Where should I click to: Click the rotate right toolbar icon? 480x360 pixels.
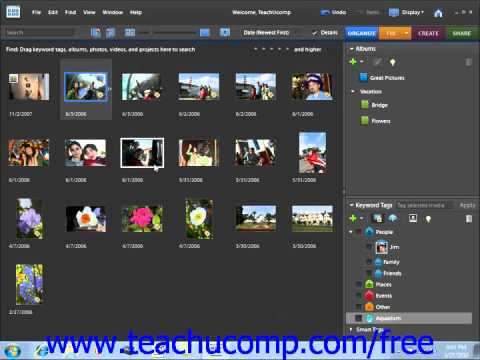(x=110, y=32)
